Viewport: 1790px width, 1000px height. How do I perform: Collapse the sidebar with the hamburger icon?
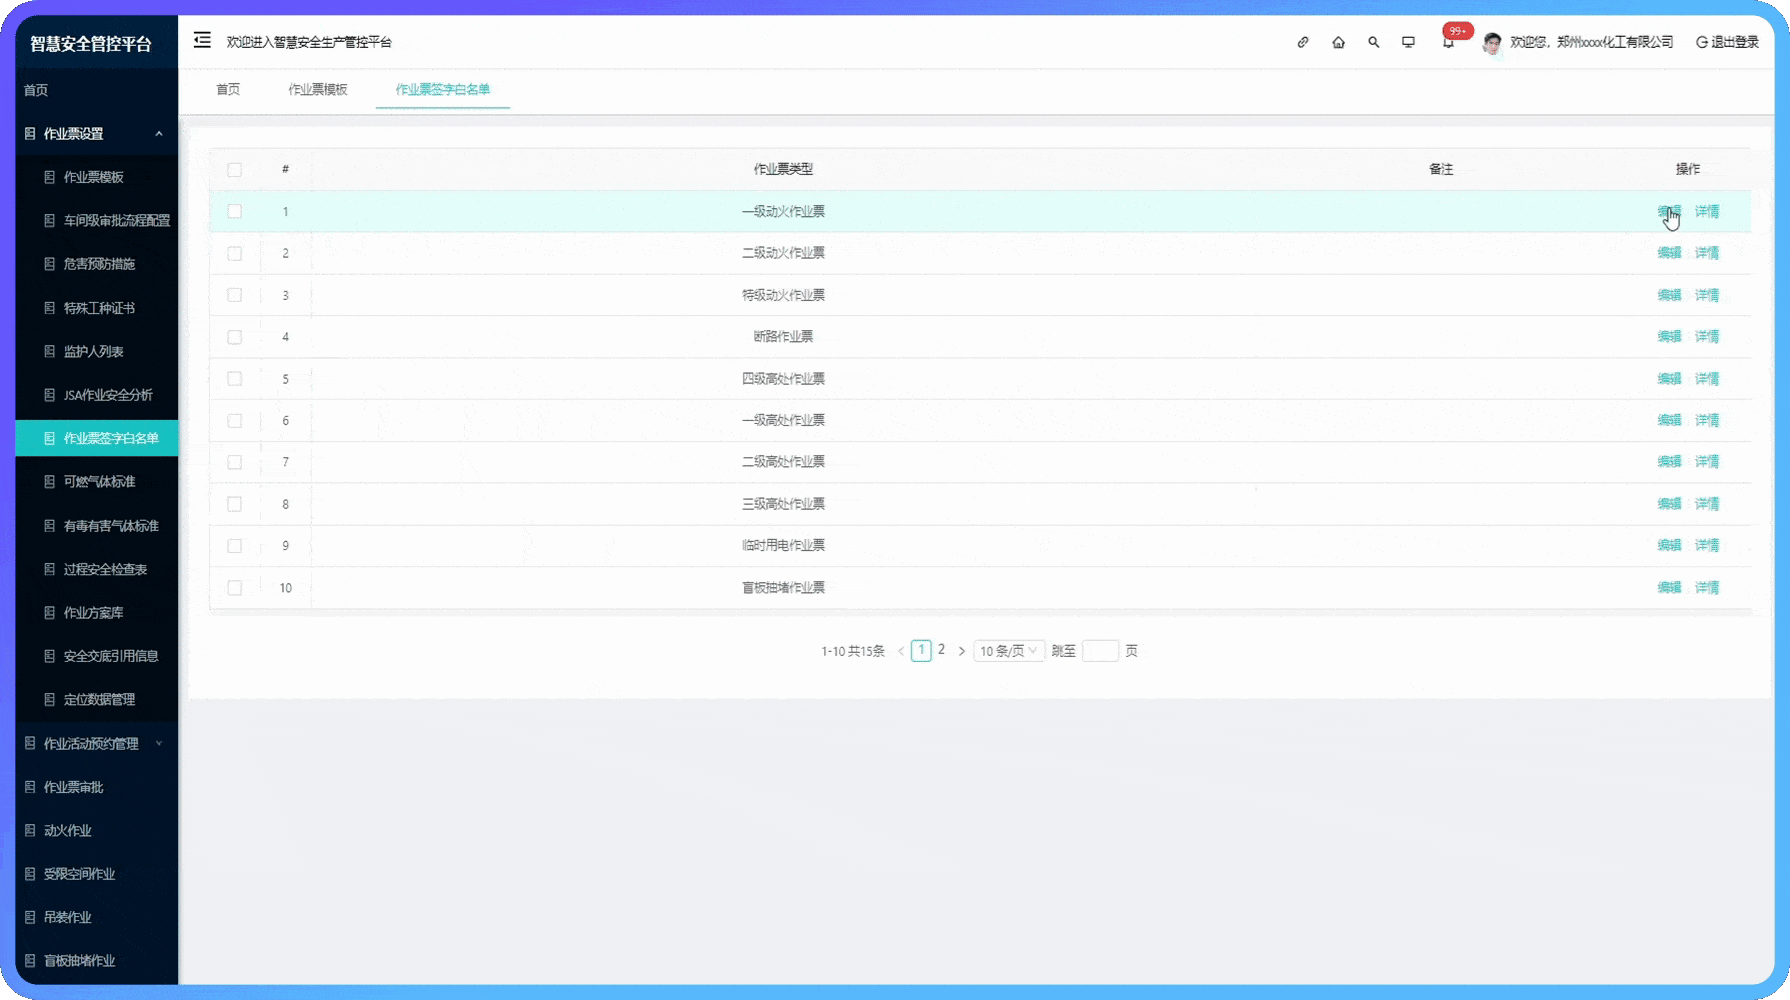tap(202, 41)
